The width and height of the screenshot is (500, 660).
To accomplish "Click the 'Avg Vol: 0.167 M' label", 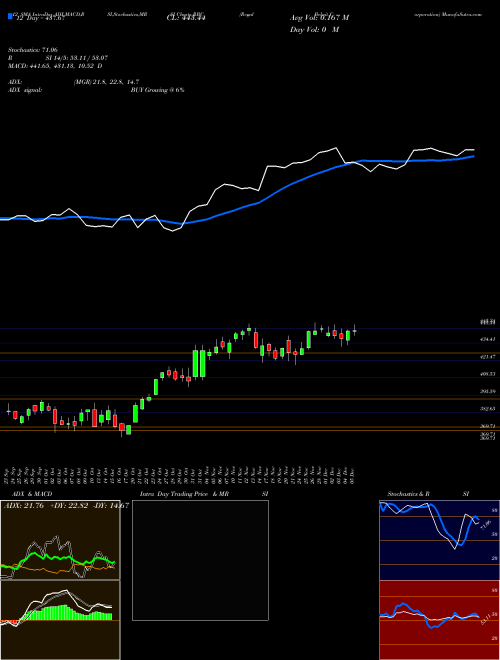I will 319,18.
